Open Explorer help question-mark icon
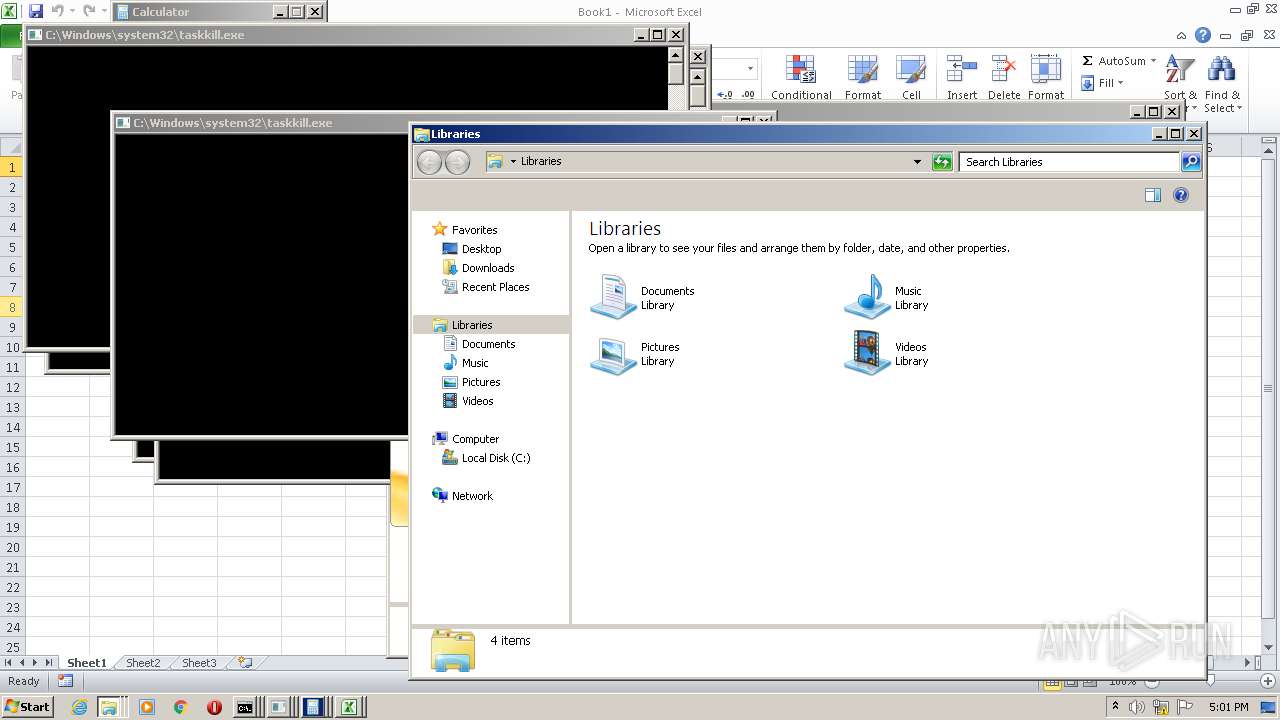This screenshot has width=1280, height=720. click(x=1181, y=196)
